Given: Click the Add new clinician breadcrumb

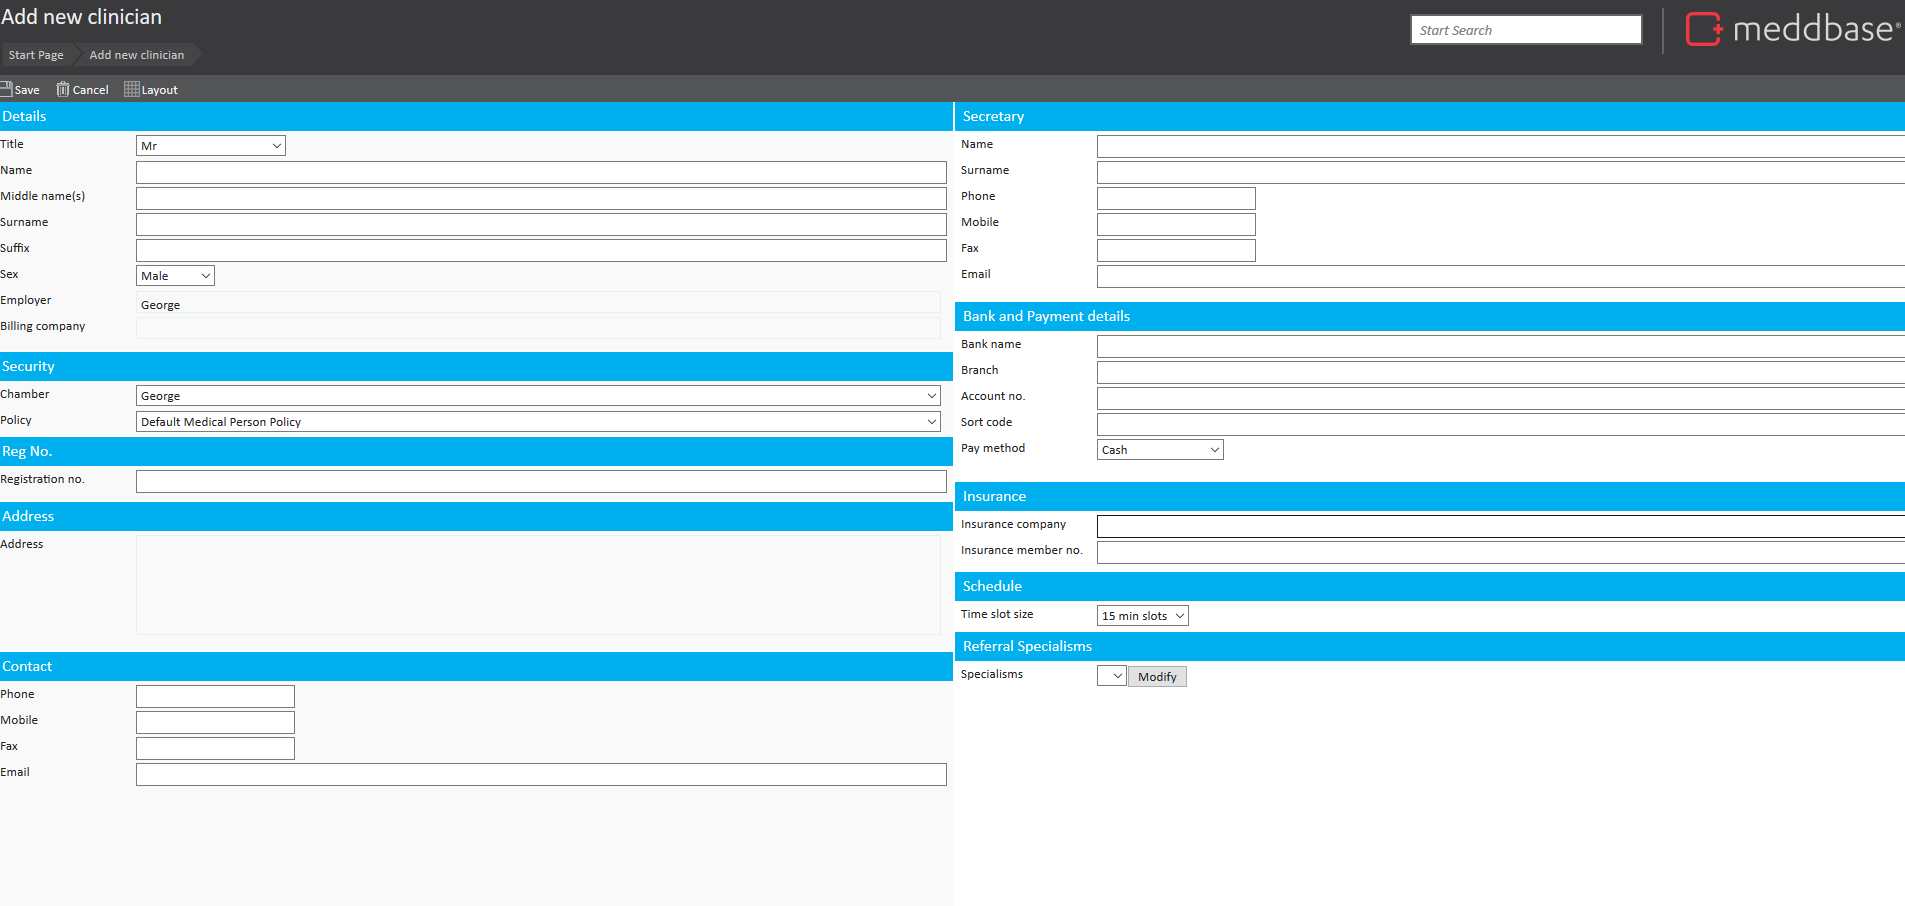Looking at the screenshot, I should point(137,55).
